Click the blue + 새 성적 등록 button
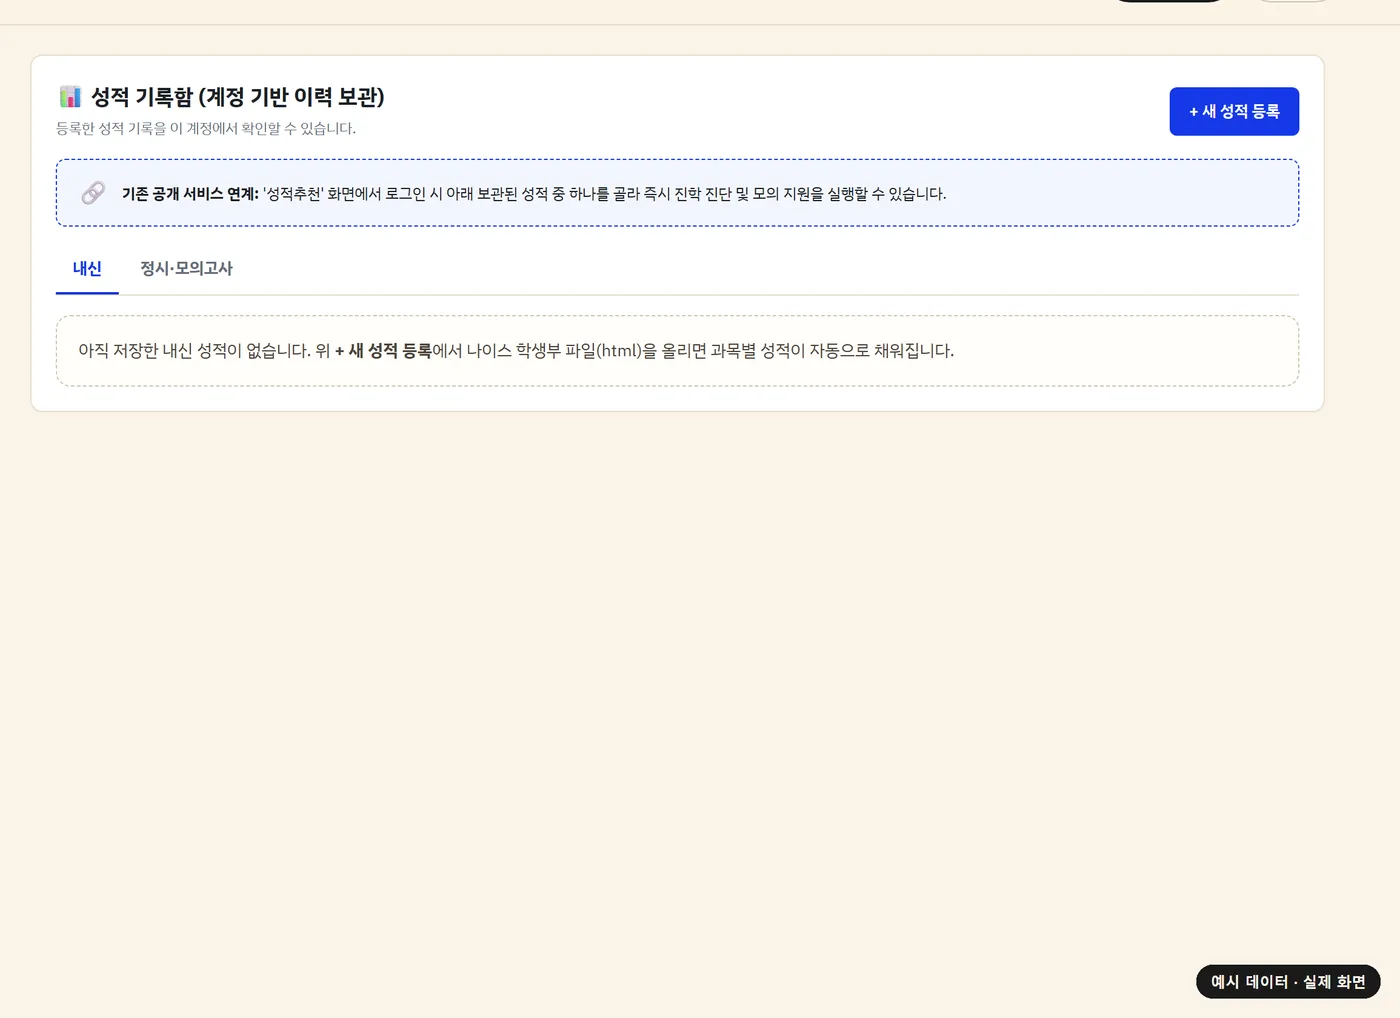This screenshot has height=1018, width=1400. [1234, 111]
